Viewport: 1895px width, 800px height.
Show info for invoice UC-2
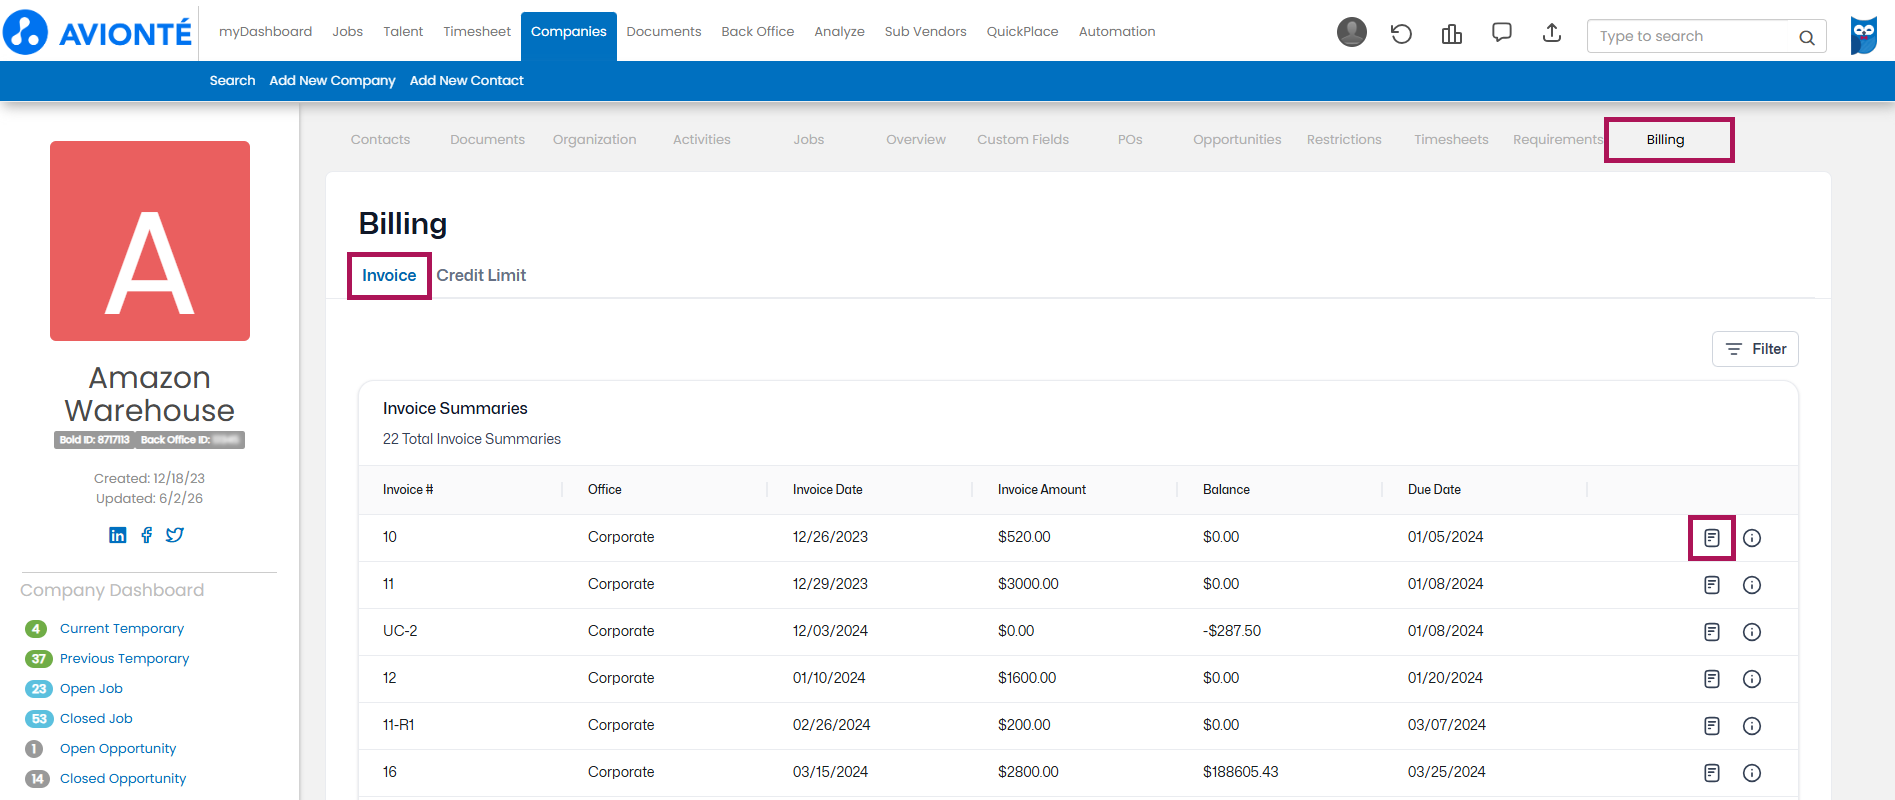coord(1752,632)
